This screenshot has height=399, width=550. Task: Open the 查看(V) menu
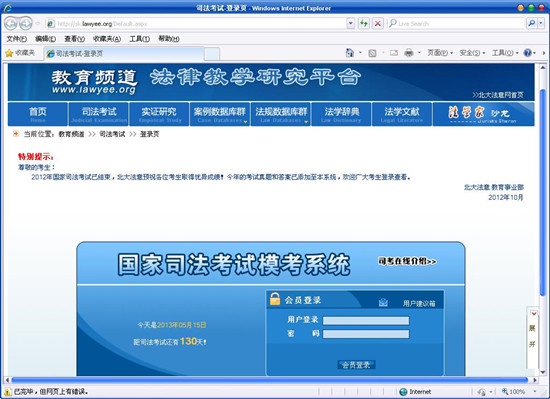click(x=74, y=39)
